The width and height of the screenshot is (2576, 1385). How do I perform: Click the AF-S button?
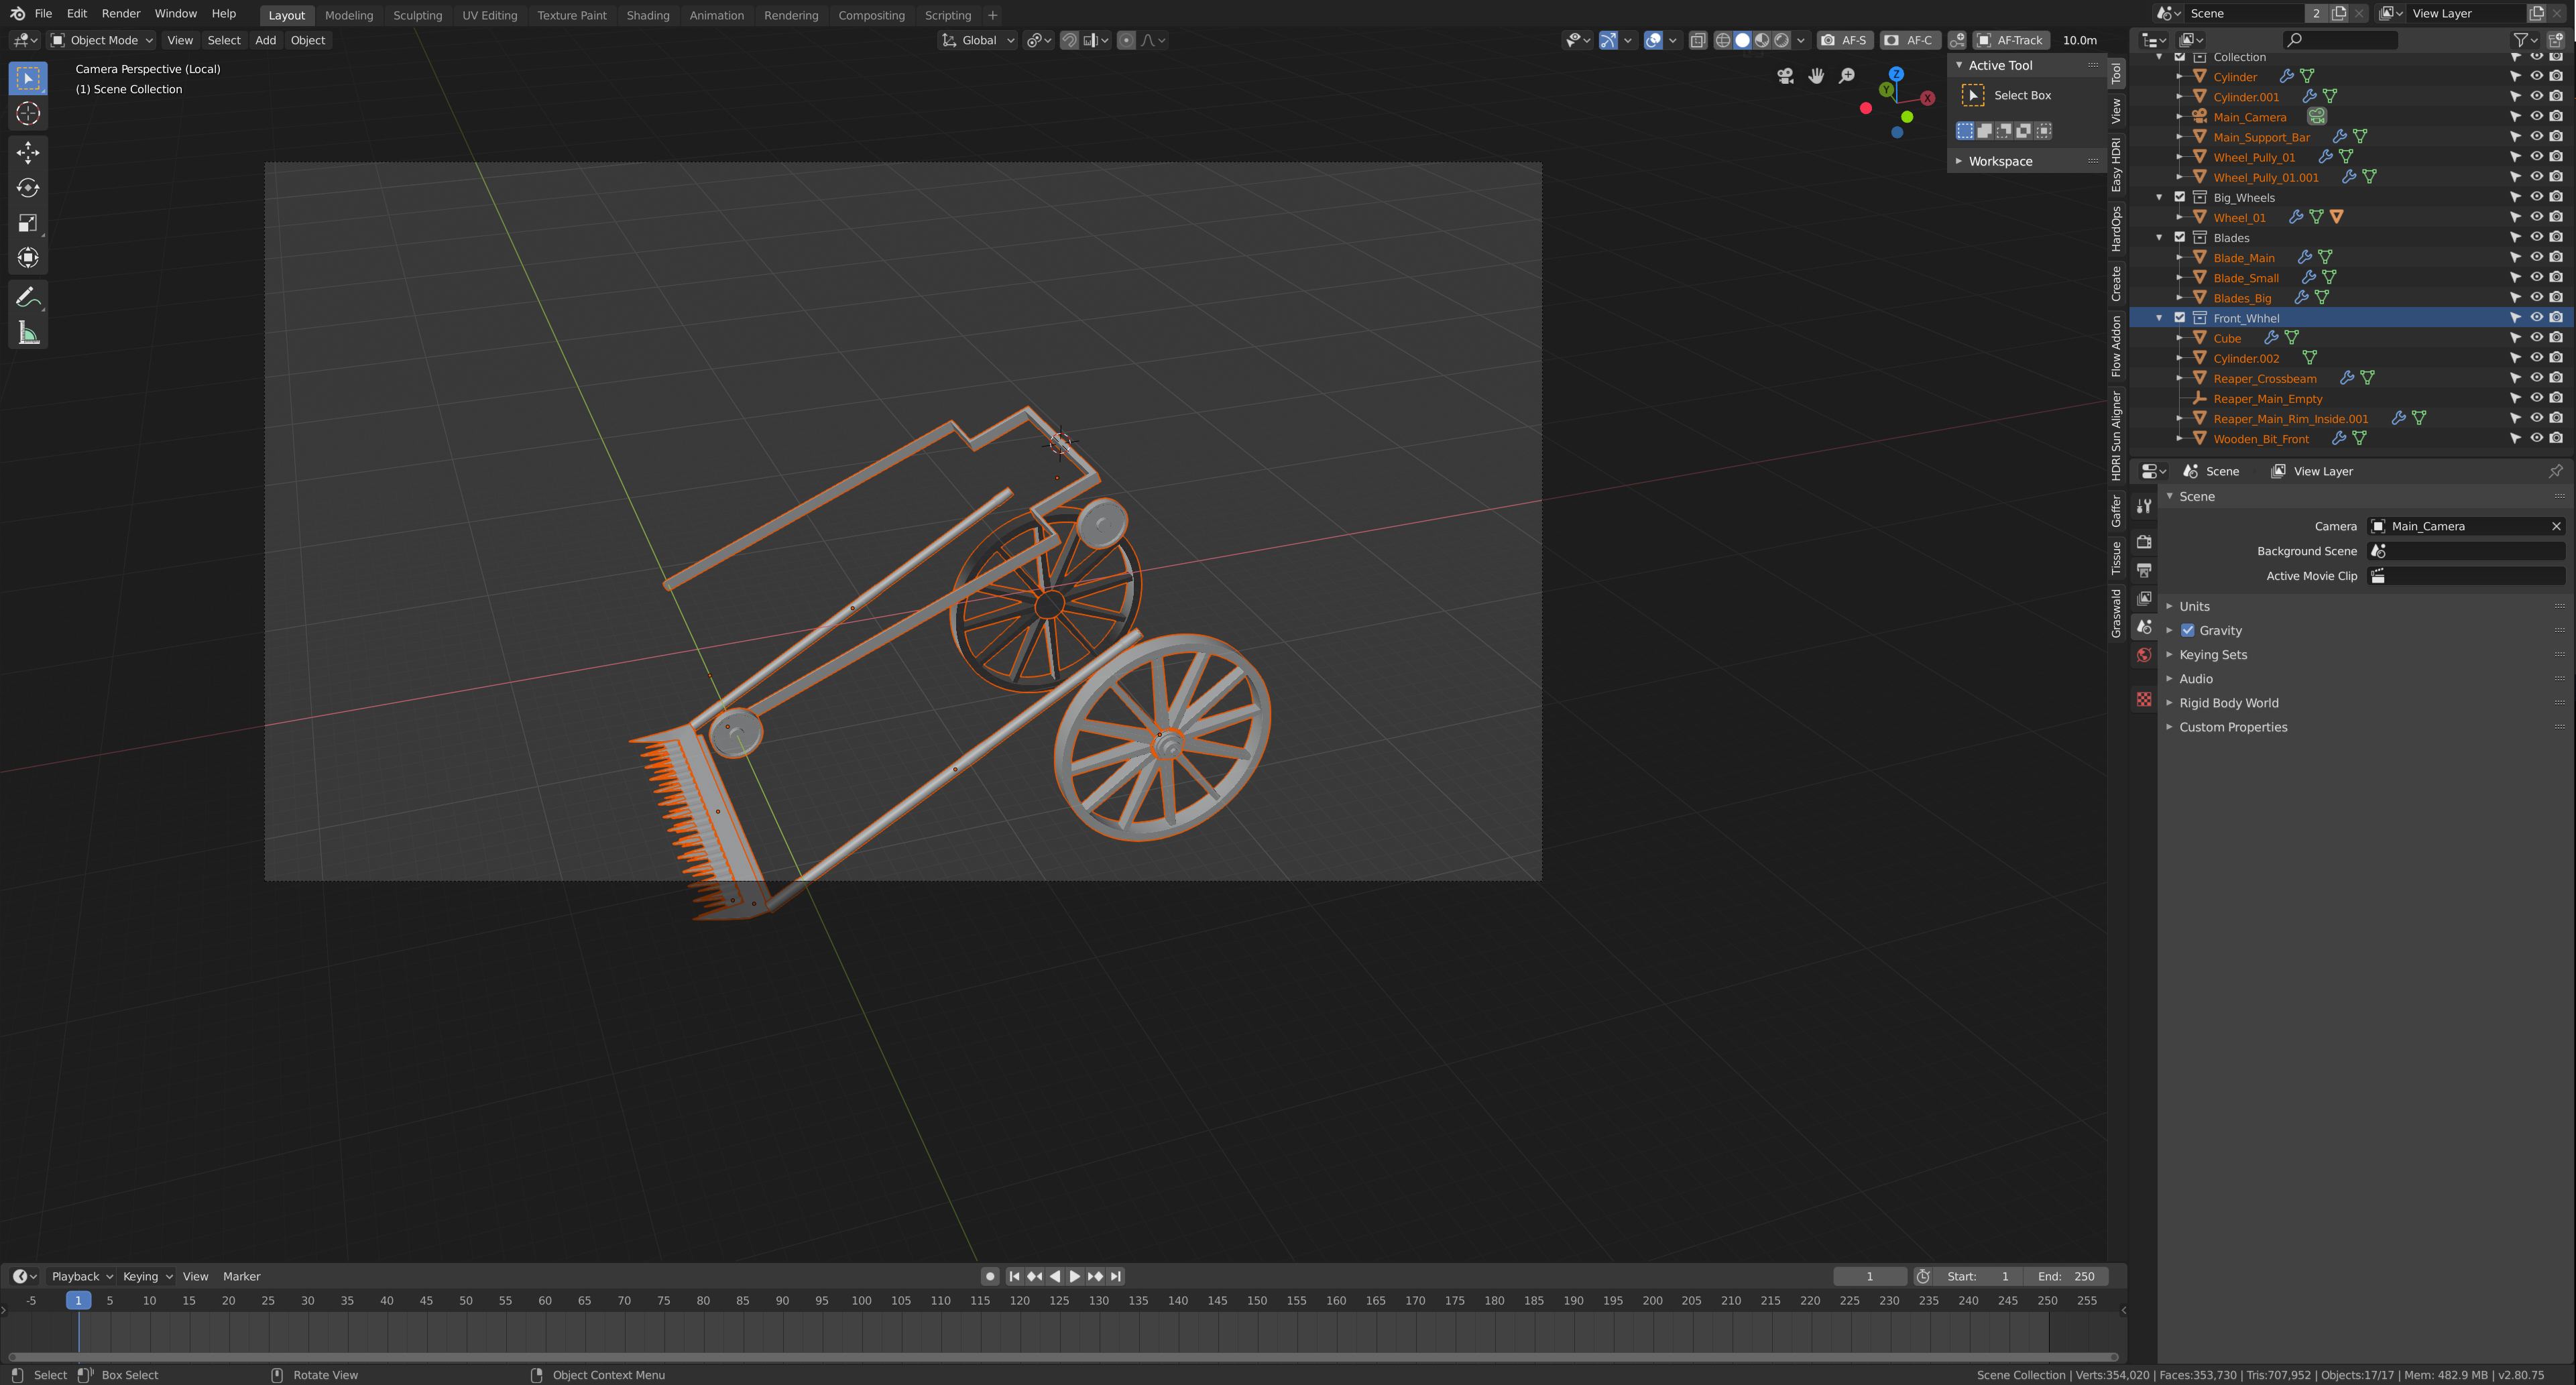click(1844, 40)
